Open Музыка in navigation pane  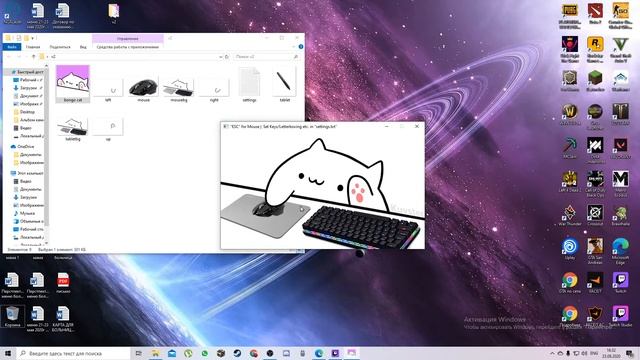24,213
